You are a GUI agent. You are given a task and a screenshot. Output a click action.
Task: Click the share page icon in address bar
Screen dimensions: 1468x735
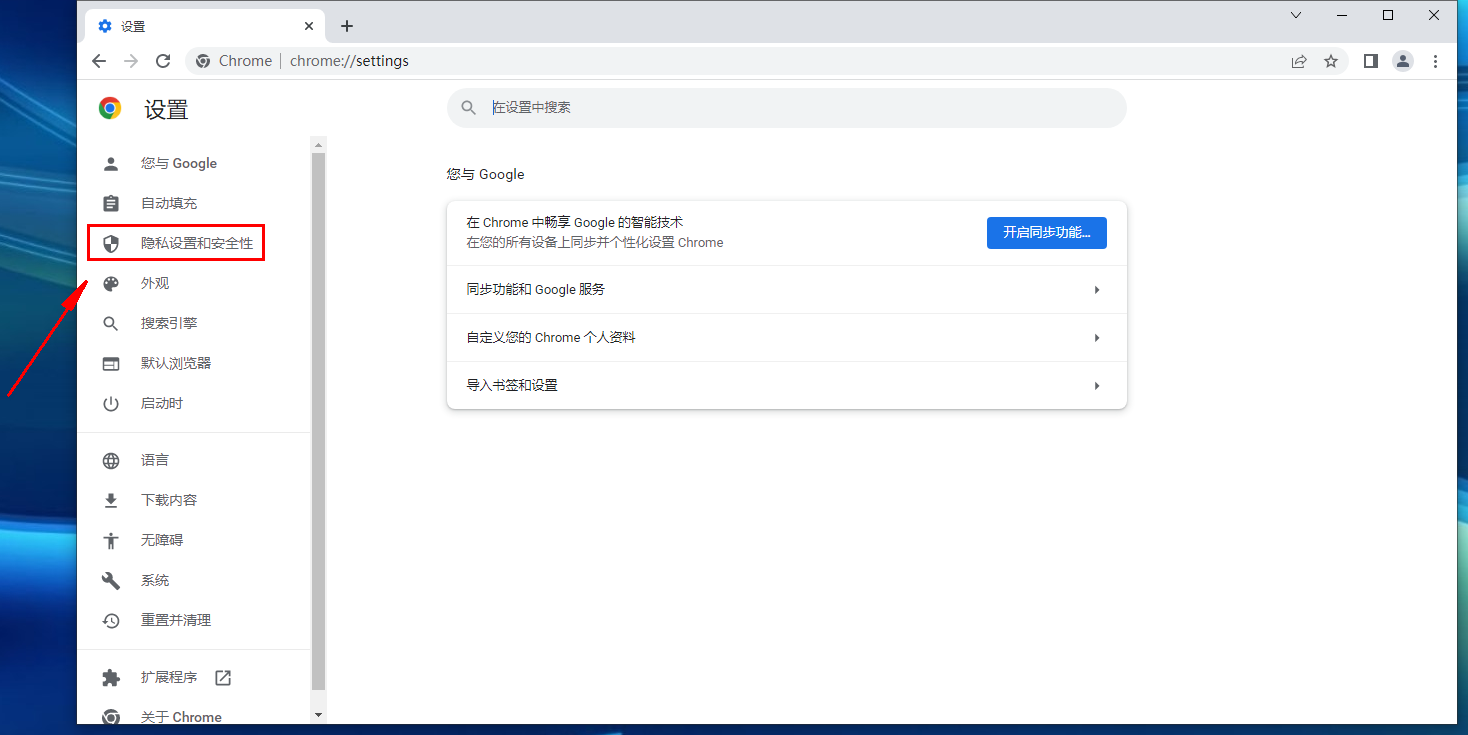pos(1299,61)
